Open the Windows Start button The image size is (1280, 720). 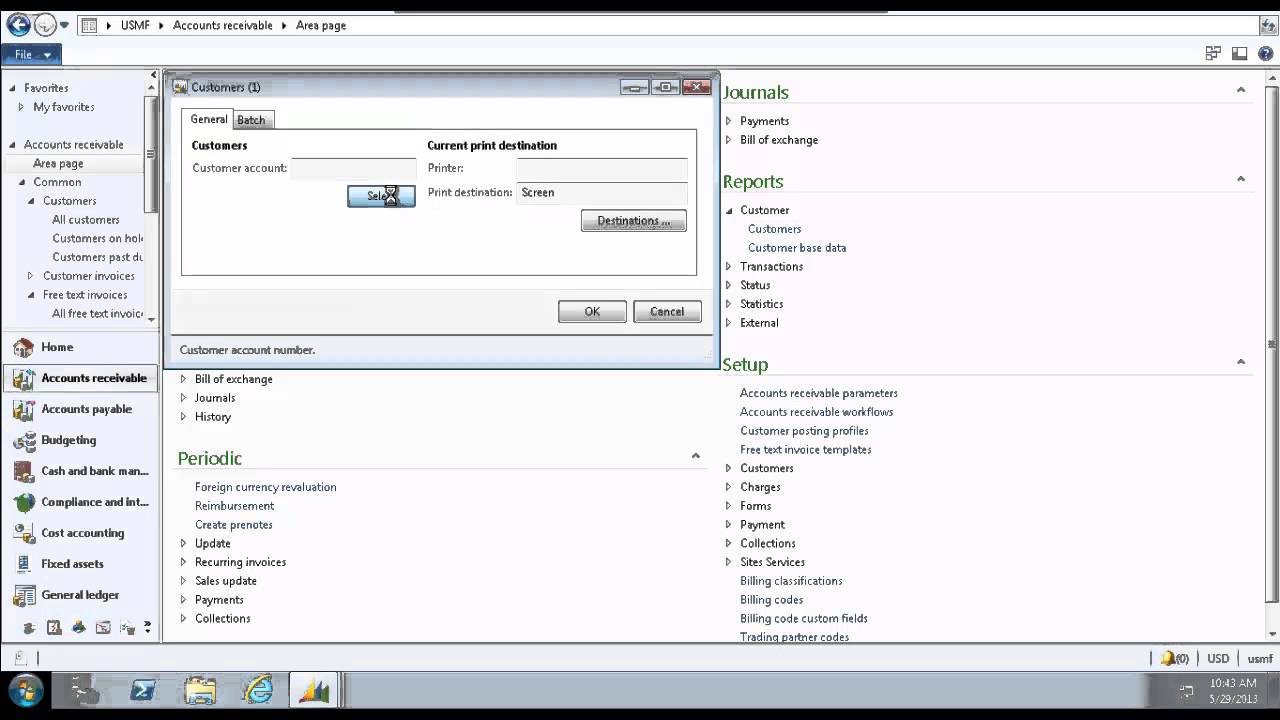pos(26,690)
